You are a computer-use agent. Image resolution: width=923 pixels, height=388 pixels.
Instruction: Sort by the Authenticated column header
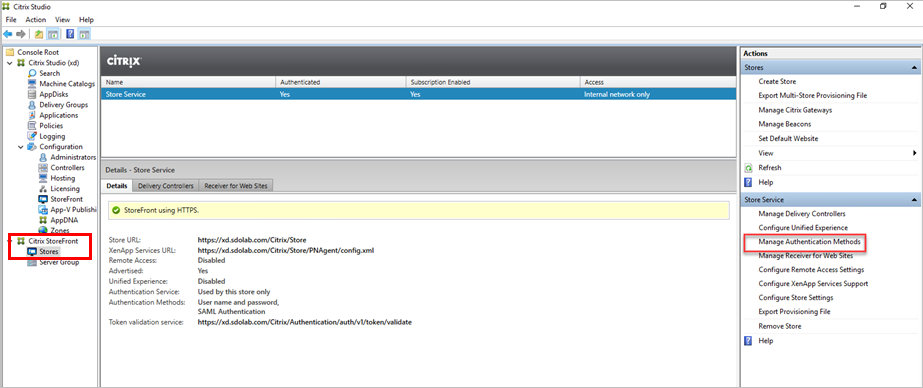click(x=341, y=82)
